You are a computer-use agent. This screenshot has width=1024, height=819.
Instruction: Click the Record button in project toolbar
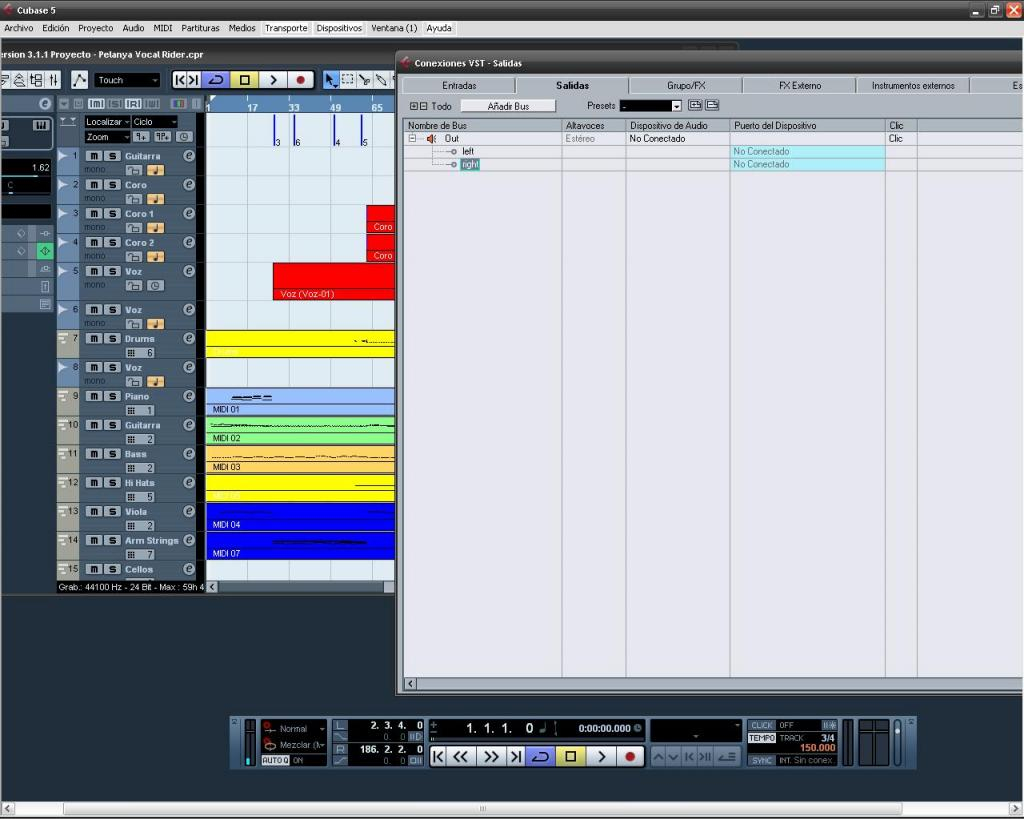(x=300, y=80)
